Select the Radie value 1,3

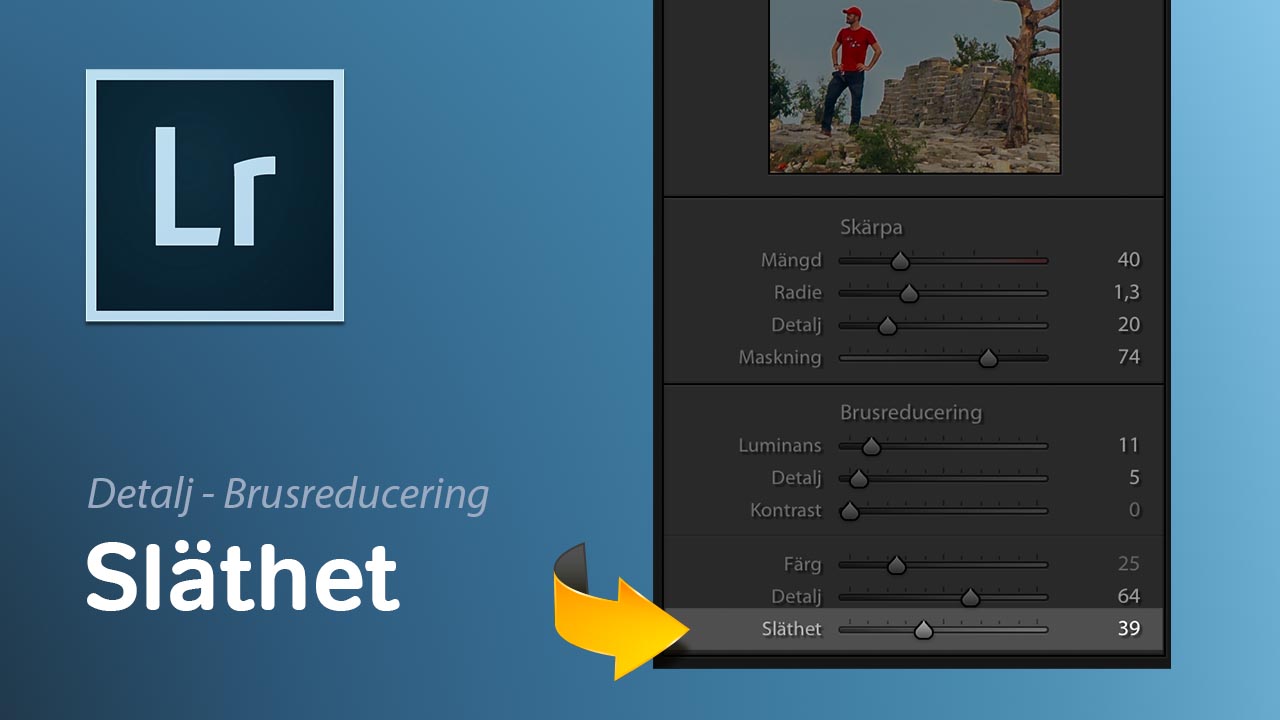(x=1127, y=292)
